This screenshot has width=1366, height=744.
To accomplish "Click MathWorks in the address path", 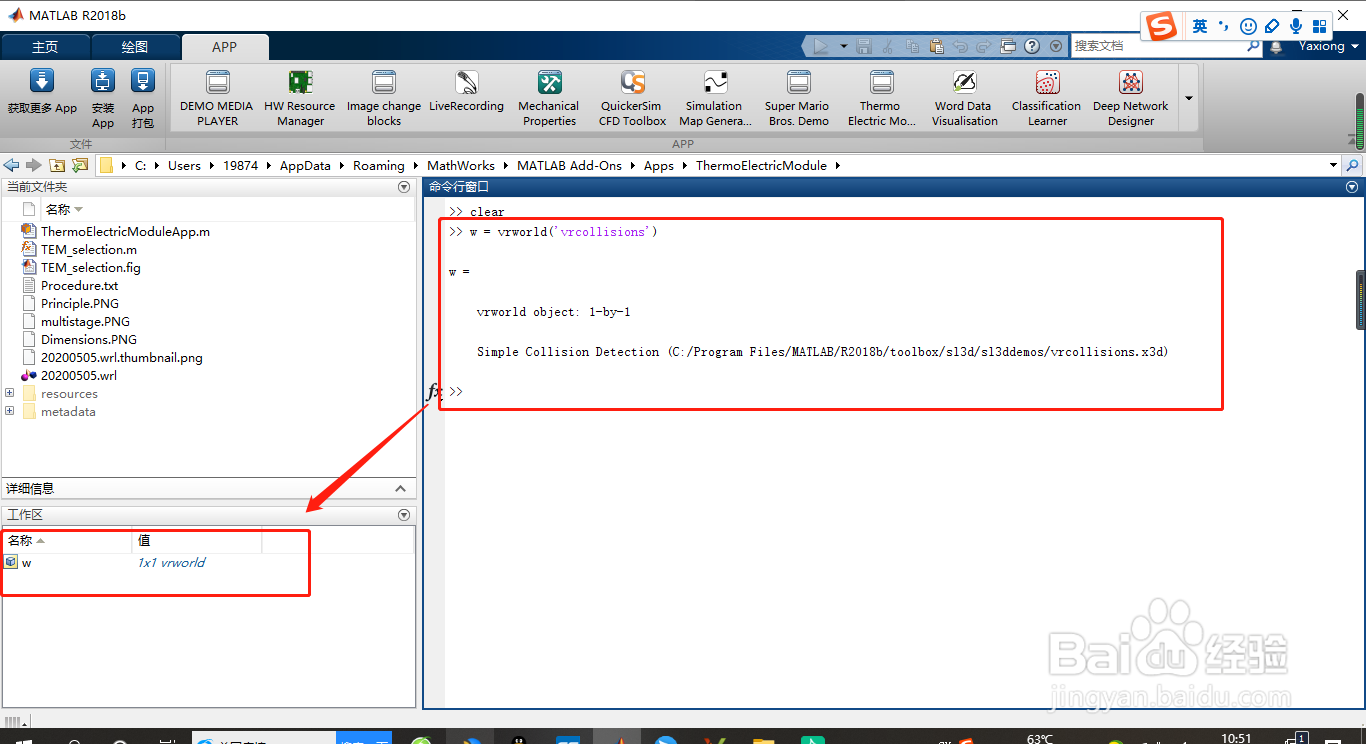I will coord(461,166).
